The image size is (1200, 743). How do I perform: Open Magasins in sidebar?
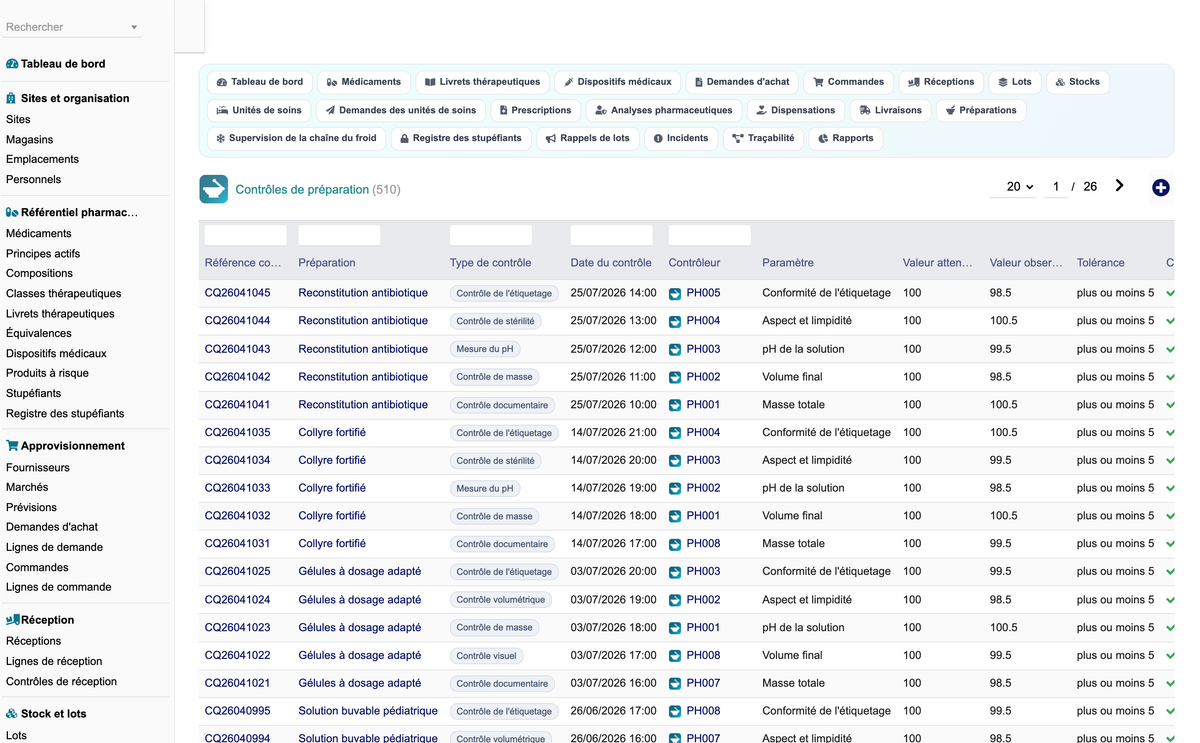tap(30, 139)
